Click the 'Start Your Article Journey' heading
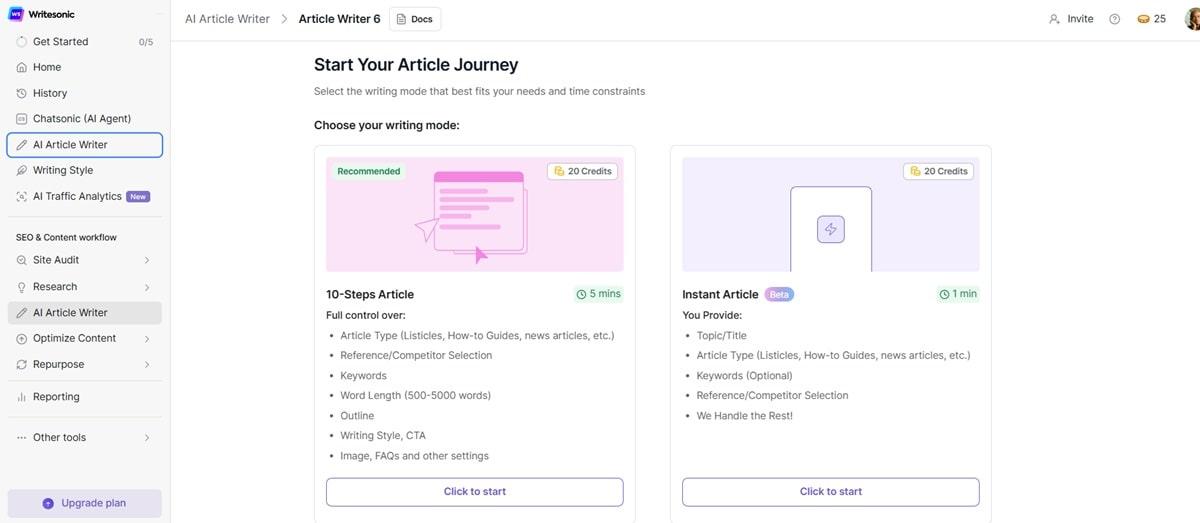This screenshot has width=1200, height=523. coord(416,65)
